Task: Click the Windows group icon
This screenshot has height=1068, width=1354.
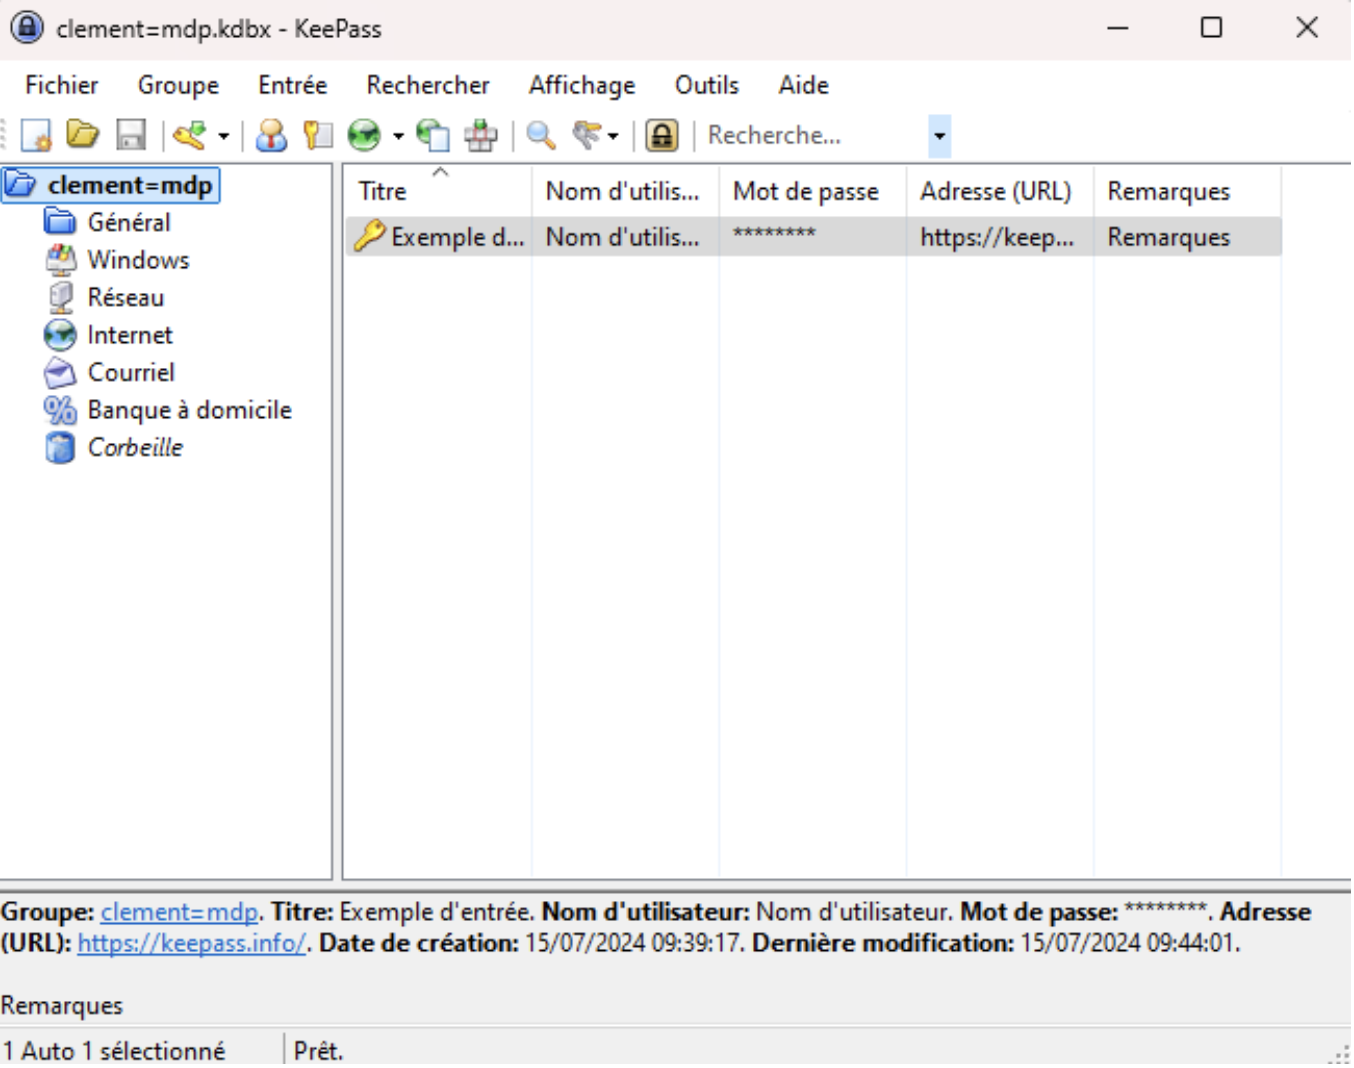Action: (x=60, y=260)
